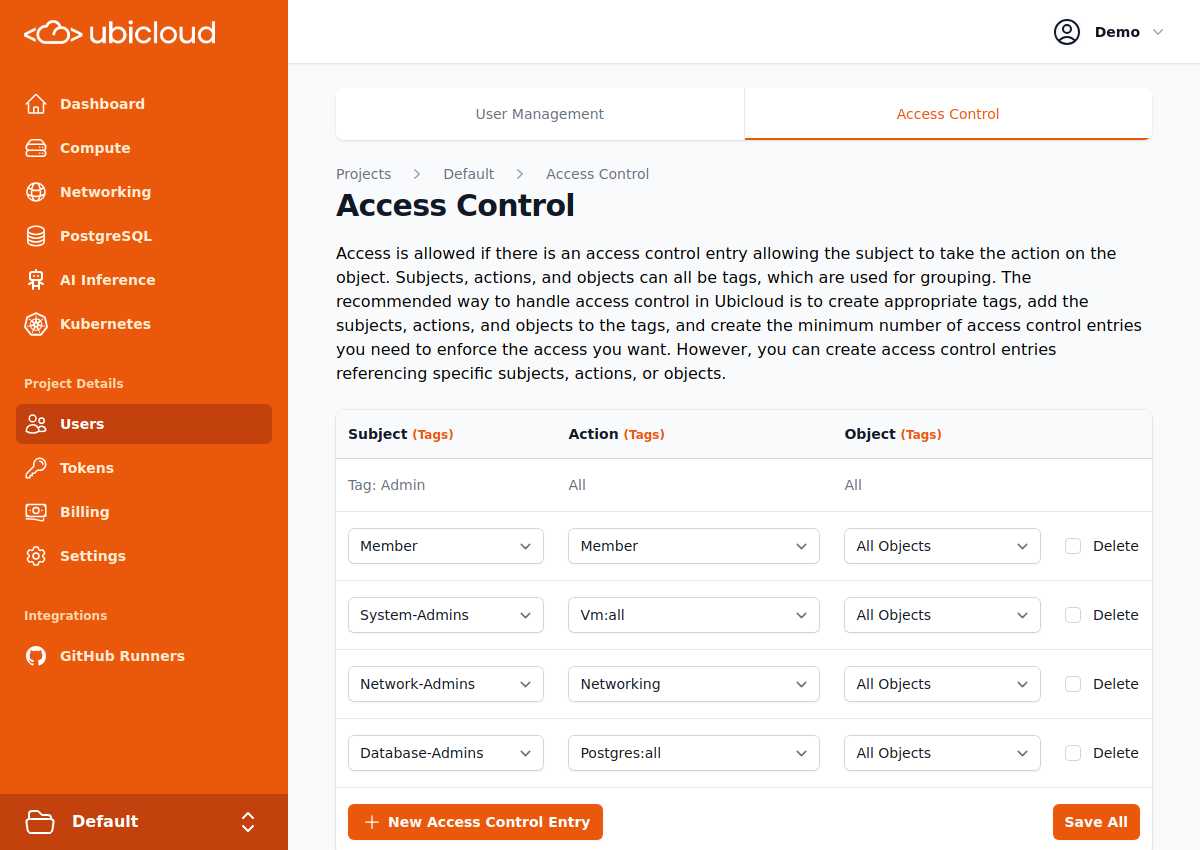The width and height of the screenshot is (1200, 850).
Task: Open the Member subject dropdown
Action: (446, 546)
